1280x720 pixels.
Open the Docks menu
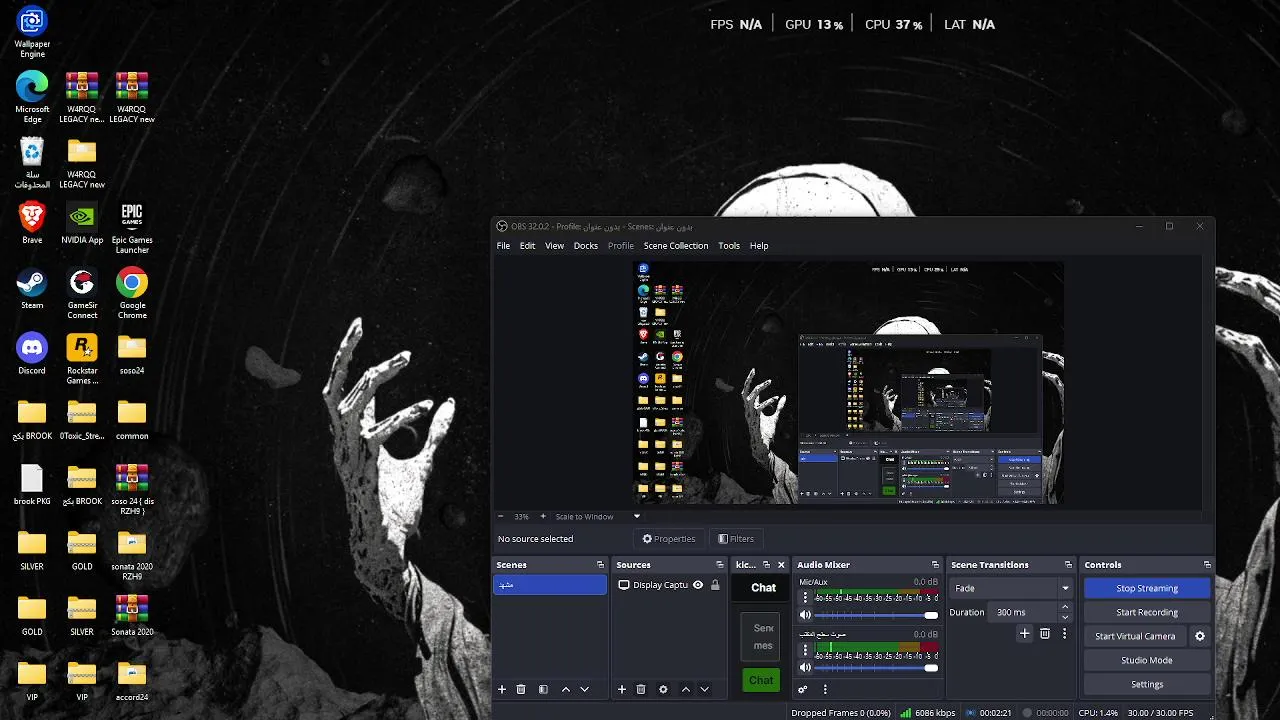(586, 246)
